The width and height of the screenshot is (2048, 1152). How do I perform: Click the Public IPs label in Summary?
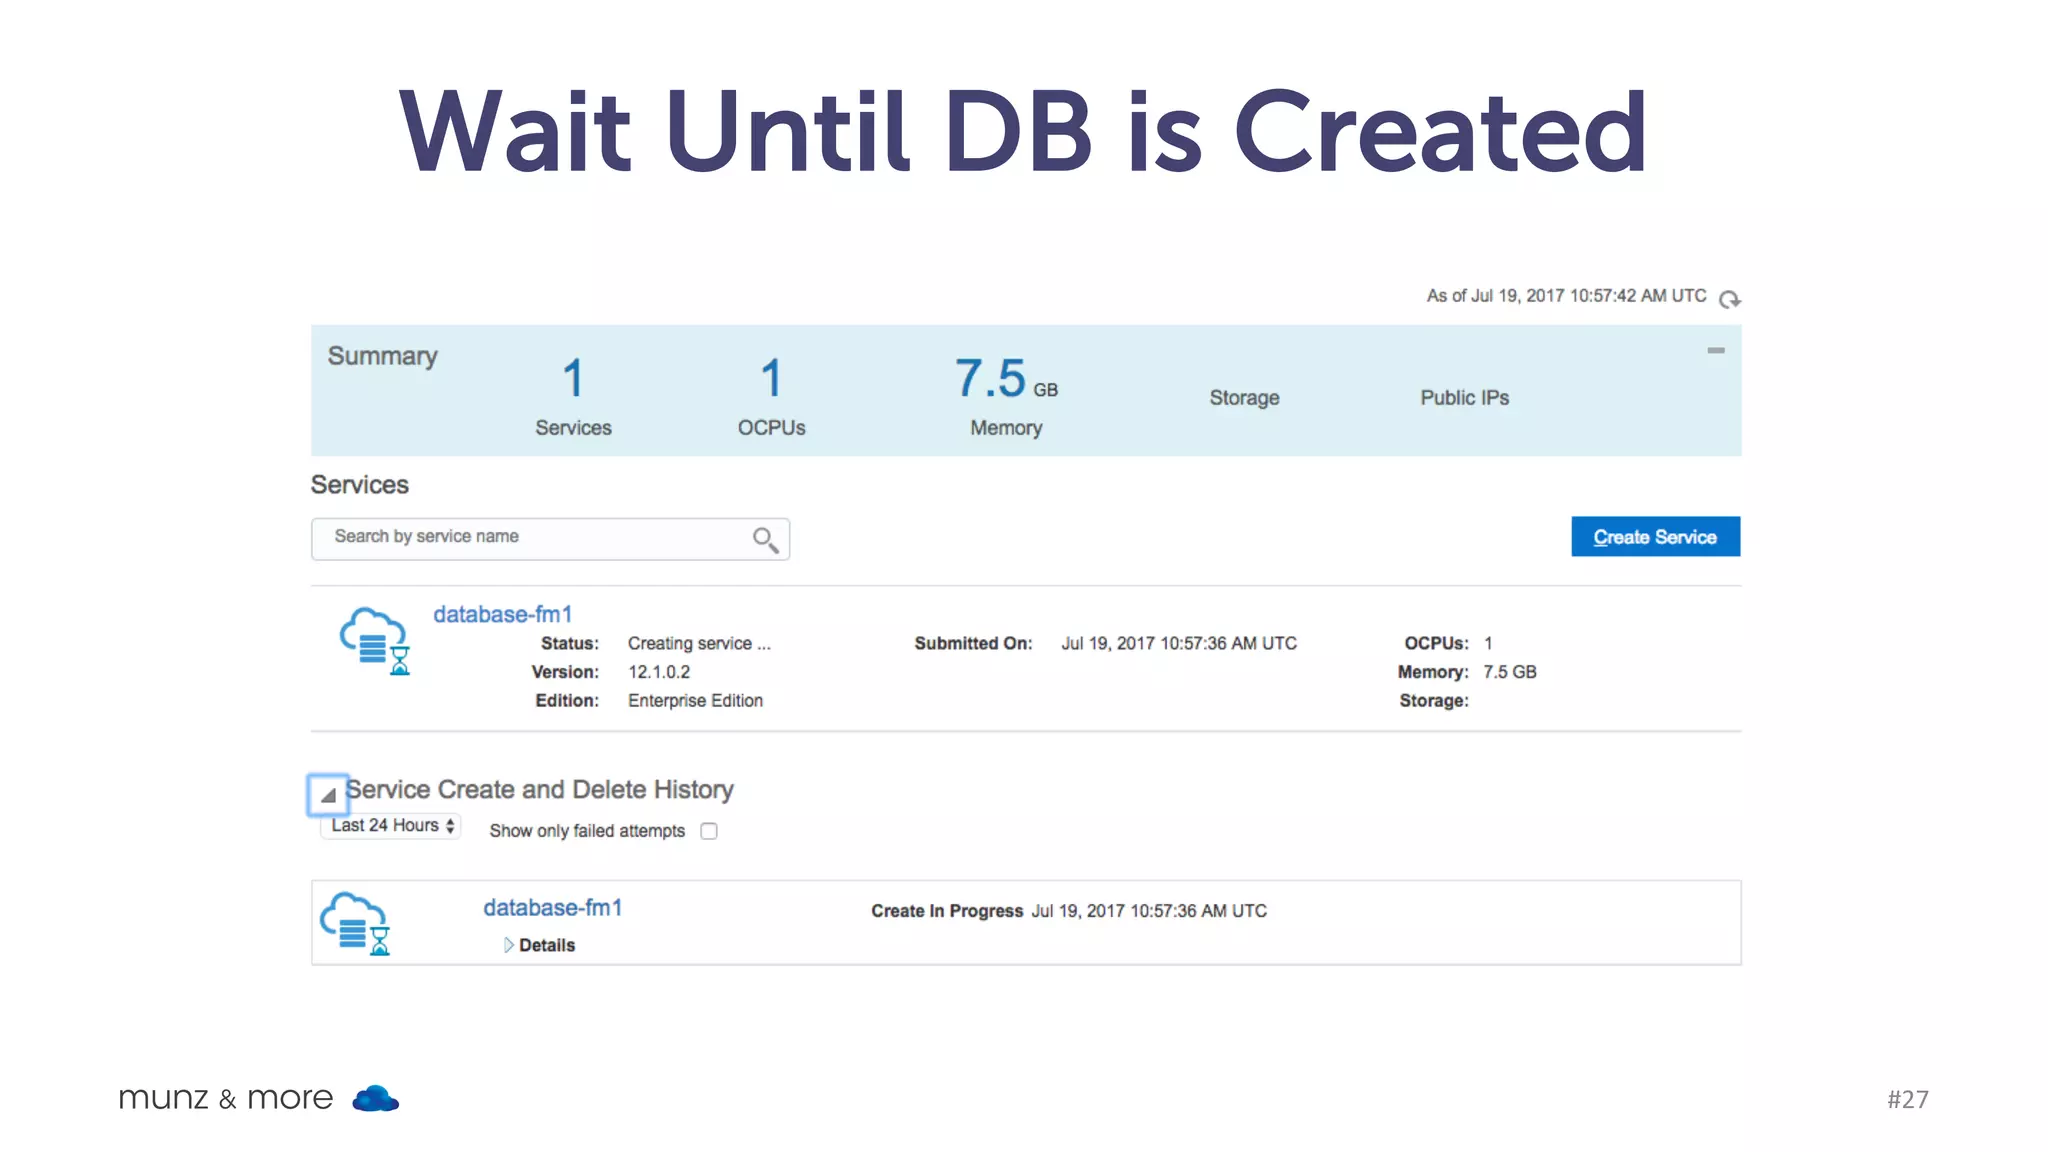pos(1464,398)
